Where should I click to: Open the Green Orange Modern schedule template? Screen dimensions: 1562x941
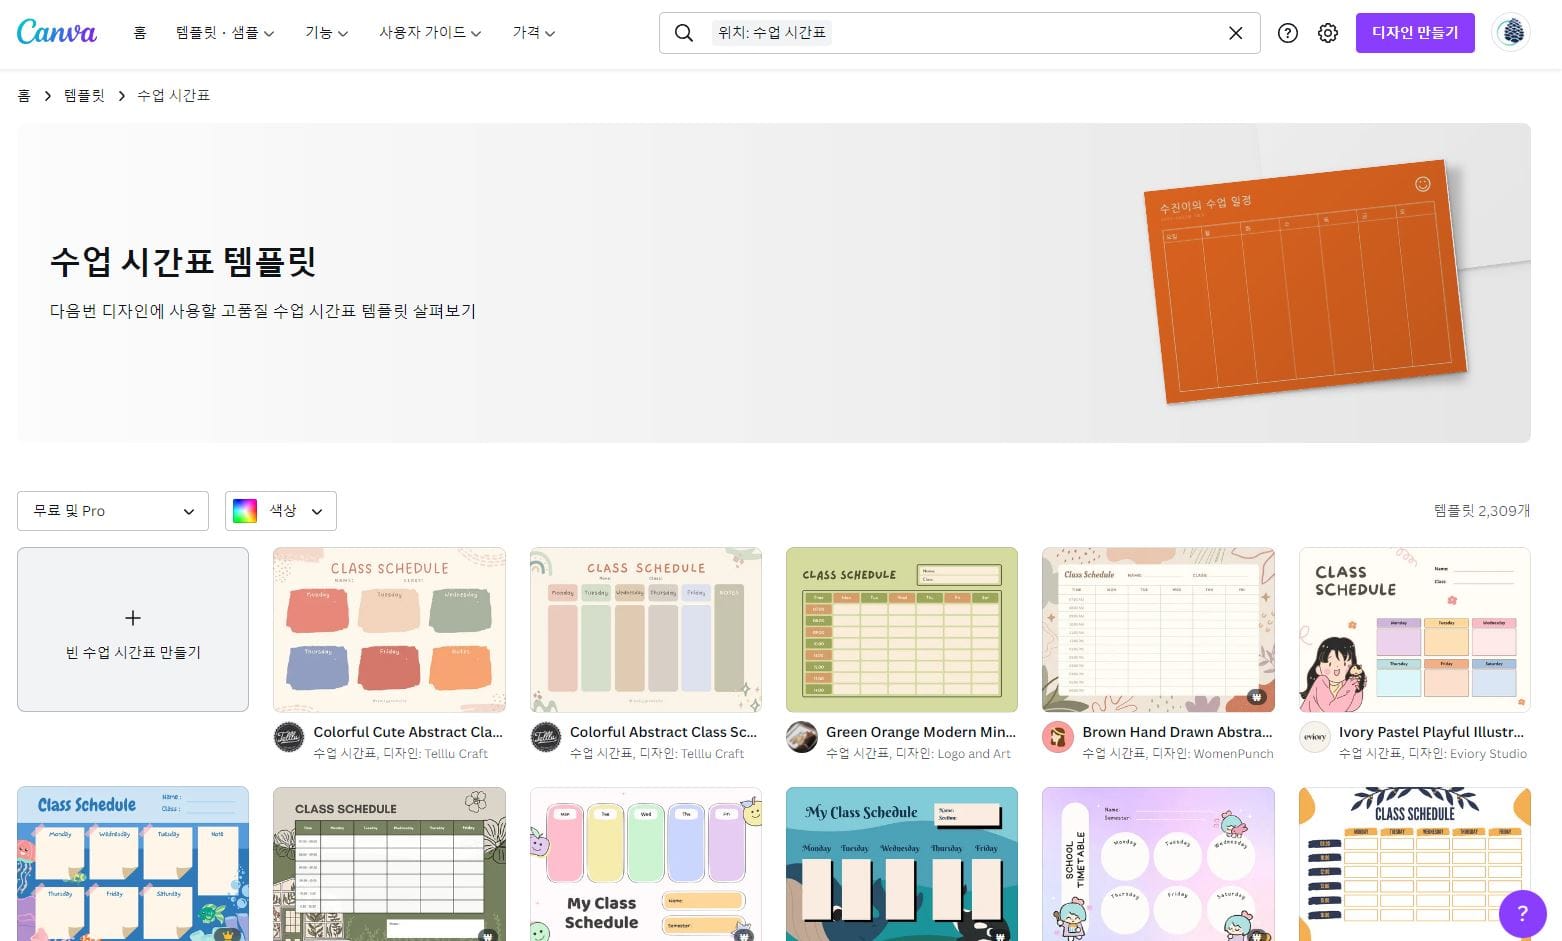(901, 629)
